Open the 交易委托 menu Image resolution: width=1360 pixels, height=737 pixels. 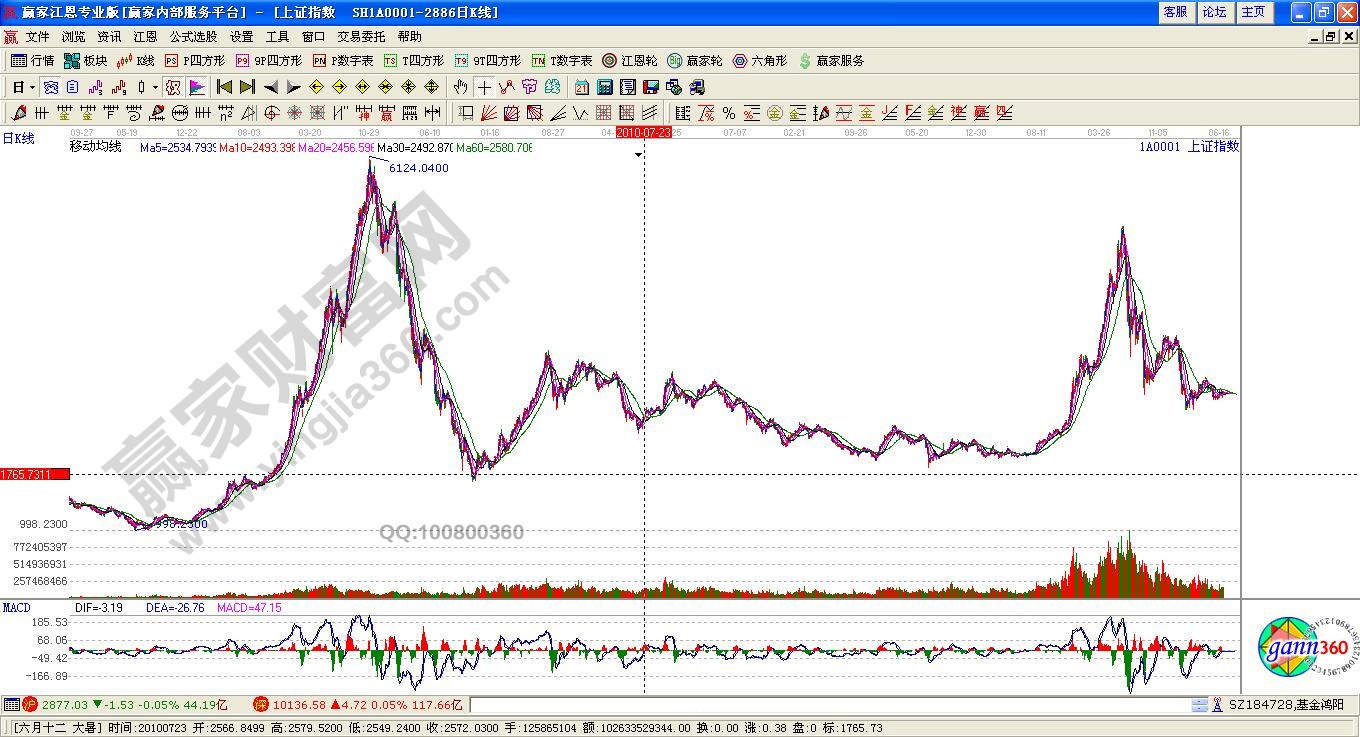[360, 37]
